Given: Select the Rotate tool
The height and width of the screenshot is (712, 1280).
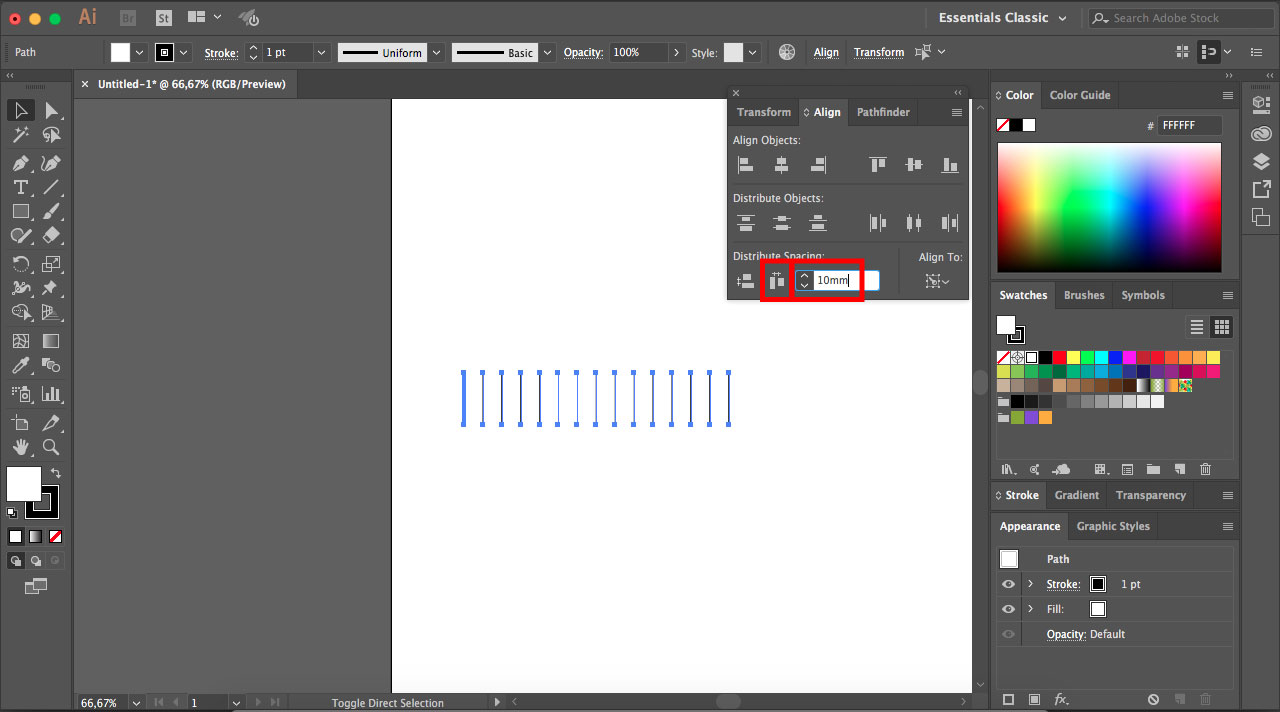Looking at the screenshot, I should coord(20,264).
